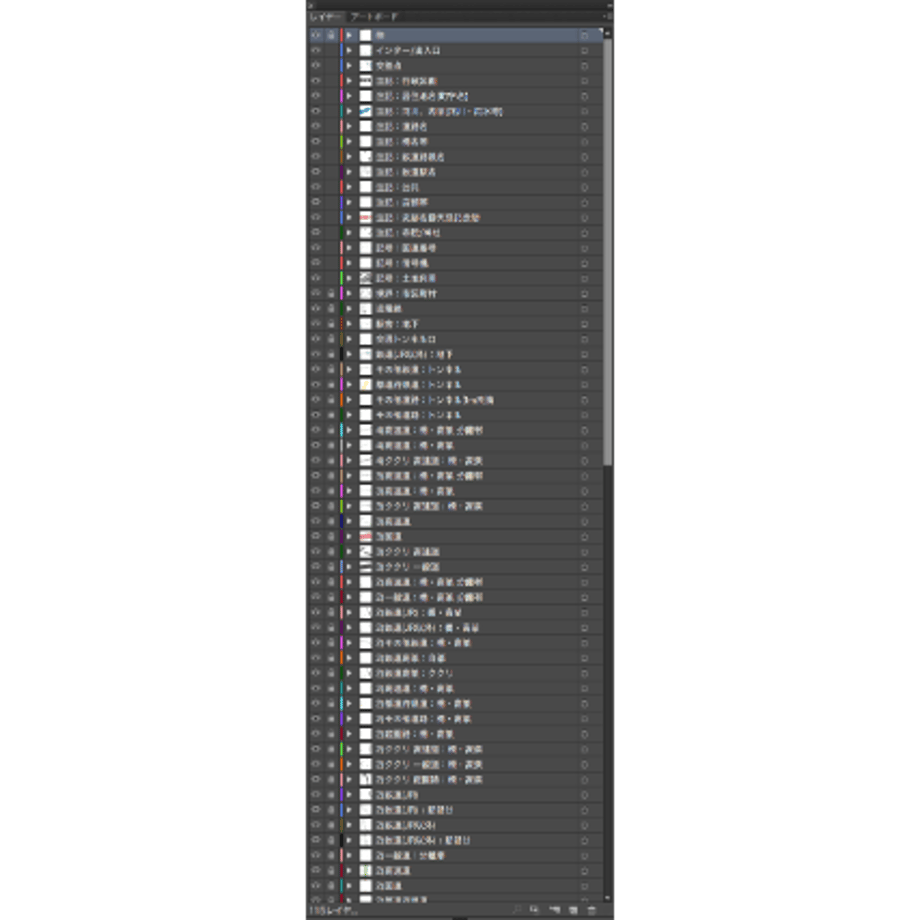
Task: Hide the 送電線 layer with its eye
Action: pyautogui.click(x=316, y=309)
